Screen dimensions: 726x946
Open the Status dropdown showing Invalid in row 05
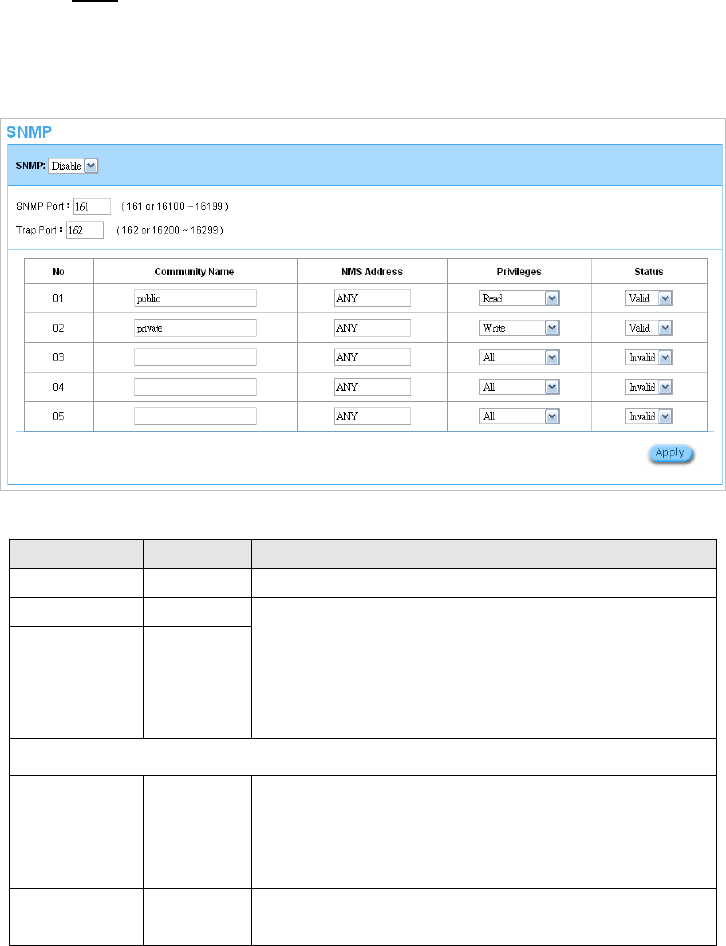click(649, 416)
